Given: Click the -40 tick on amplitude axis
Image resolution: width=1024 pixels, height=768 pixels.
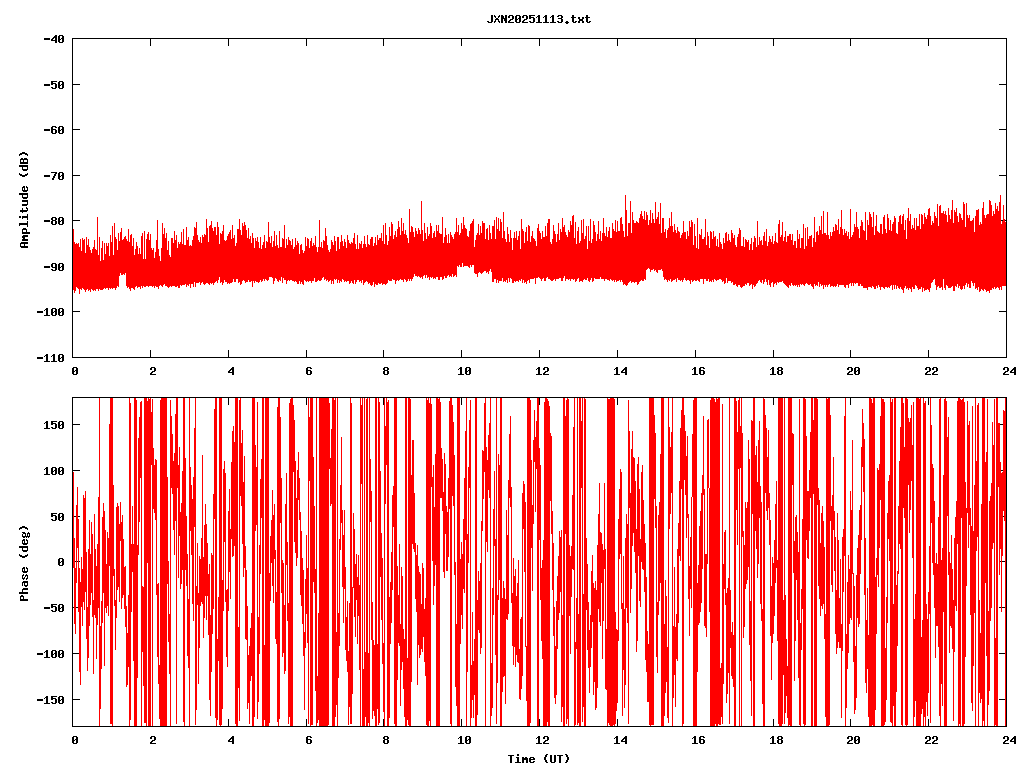Looking at the screenshot, I should point(54,39).
